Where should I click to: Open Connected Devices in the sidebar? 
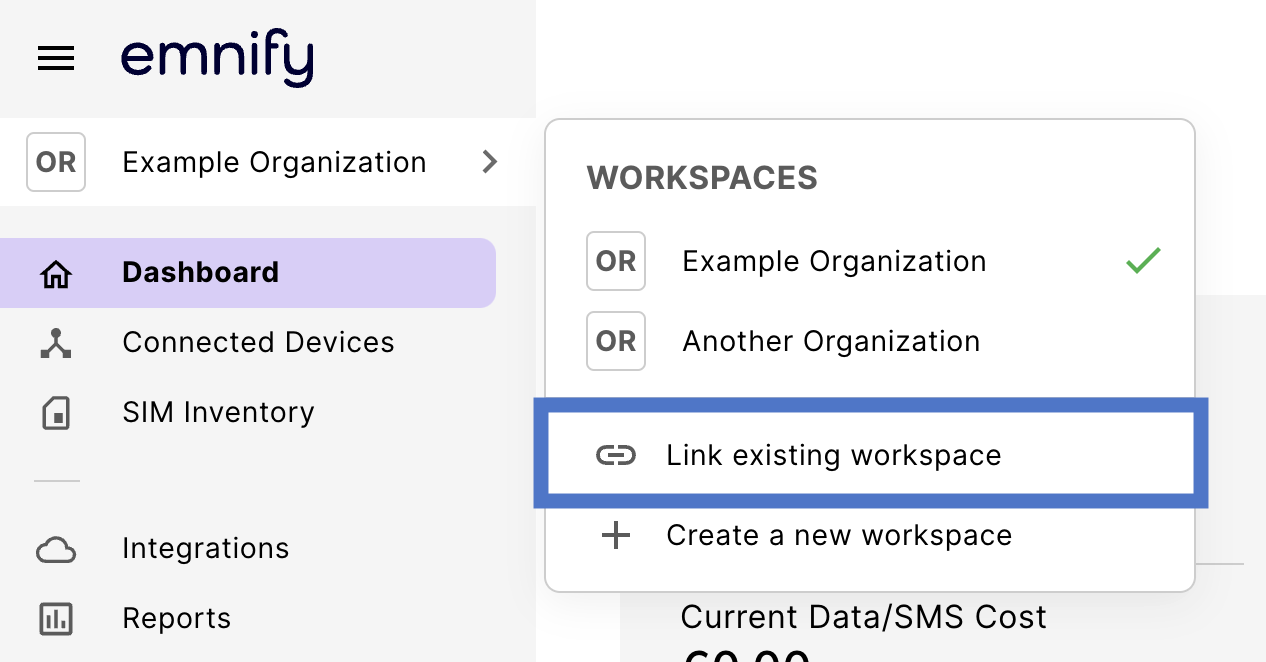point(258,343)
